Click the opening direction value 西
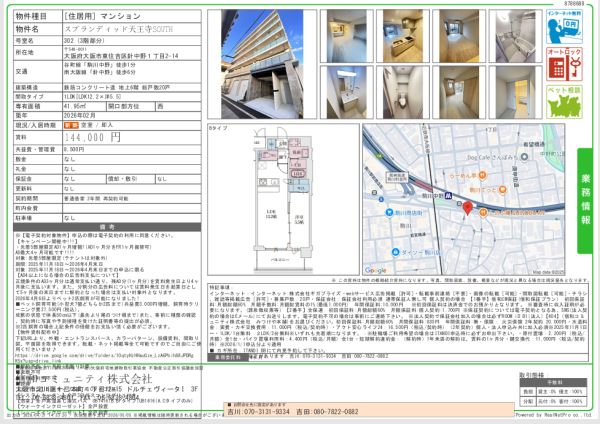600x424 pixels. pos(160,106)
